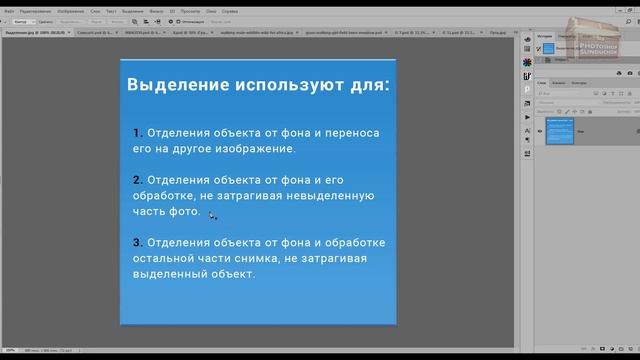640x360 pixels.
Task: Open the colorful wheel panel icon
Action: [x=527, y=62]
